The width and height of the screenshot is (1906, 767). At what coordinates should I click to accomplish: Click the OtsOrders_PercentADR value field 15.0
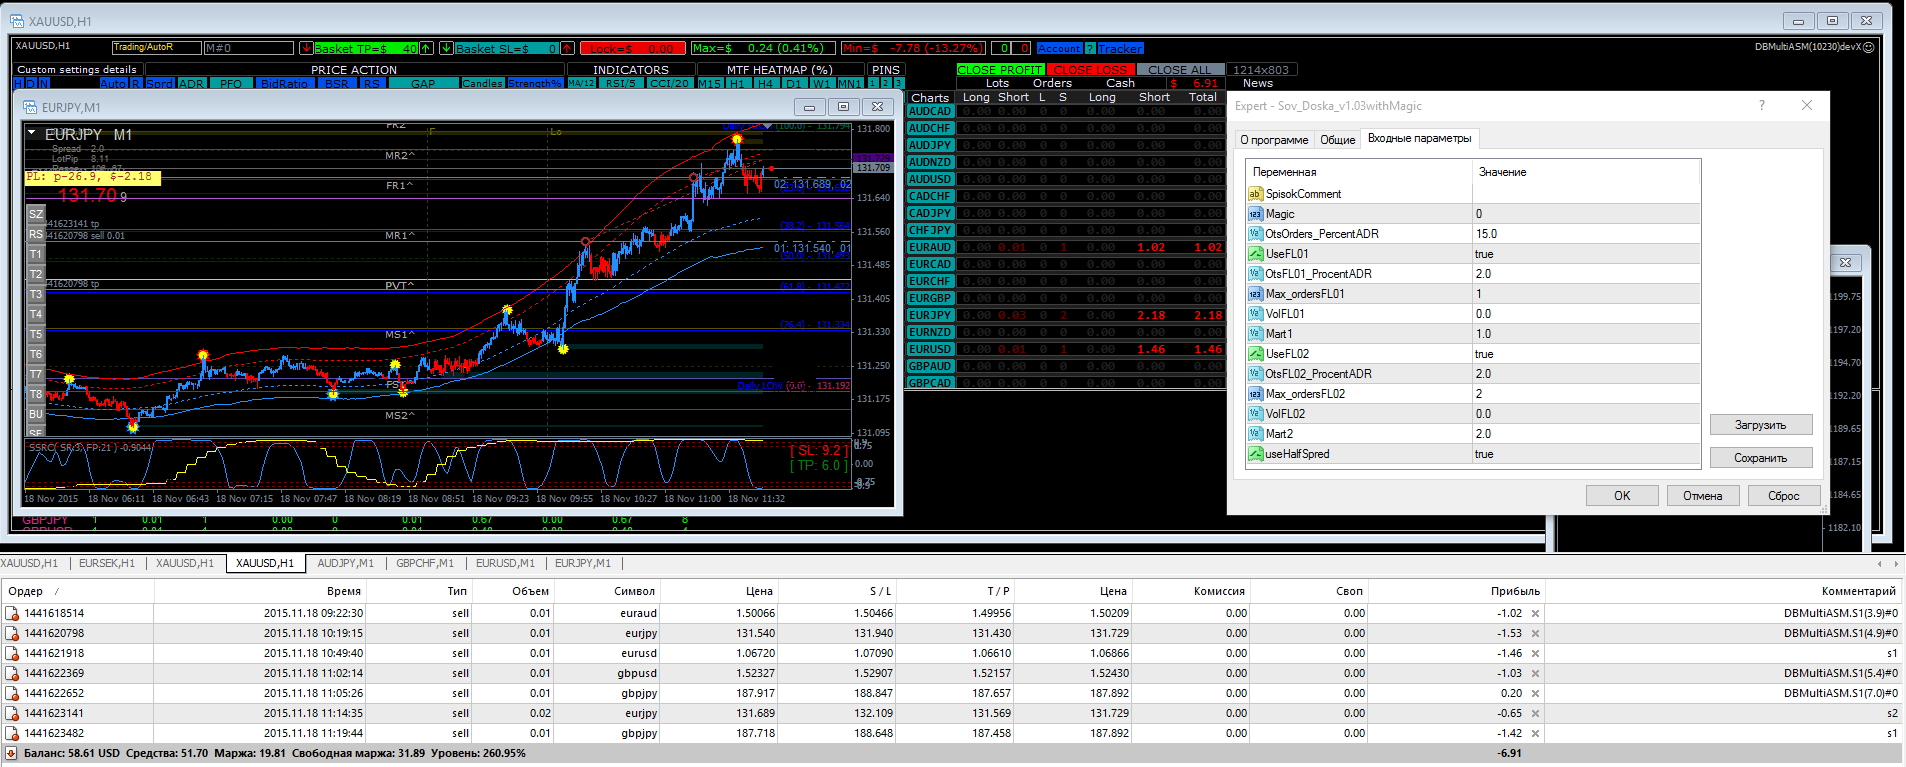[x=1585, y=234]
